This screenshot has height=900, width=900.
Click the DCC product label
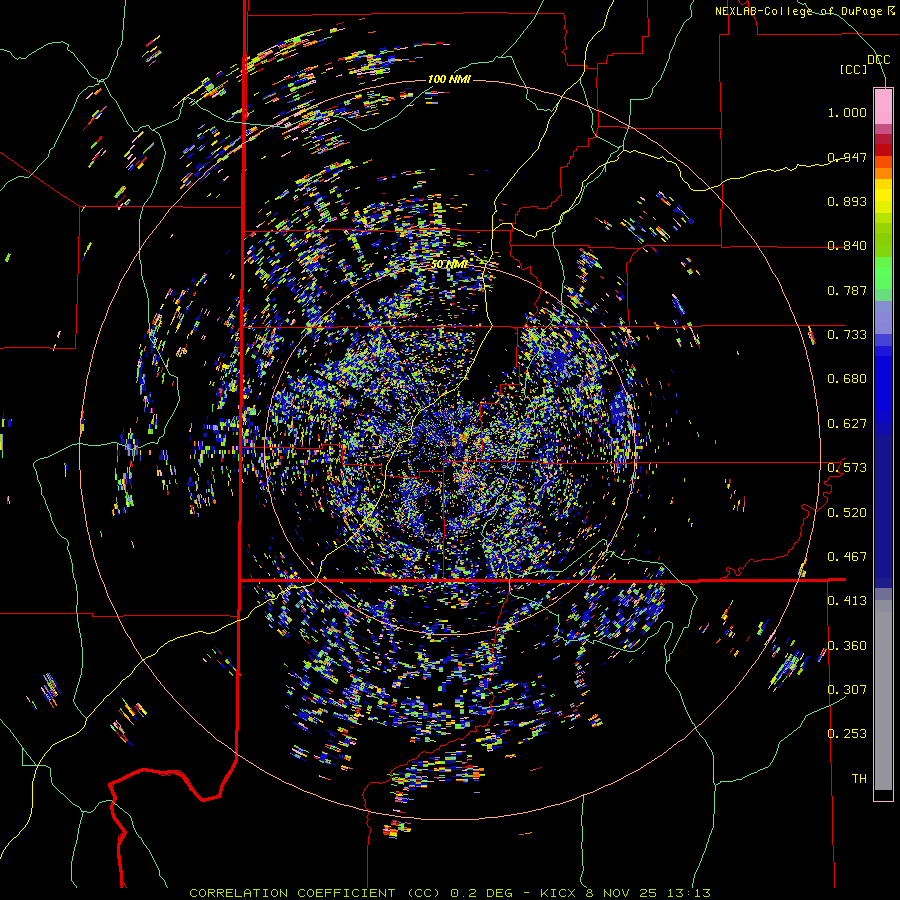point(878,60)
